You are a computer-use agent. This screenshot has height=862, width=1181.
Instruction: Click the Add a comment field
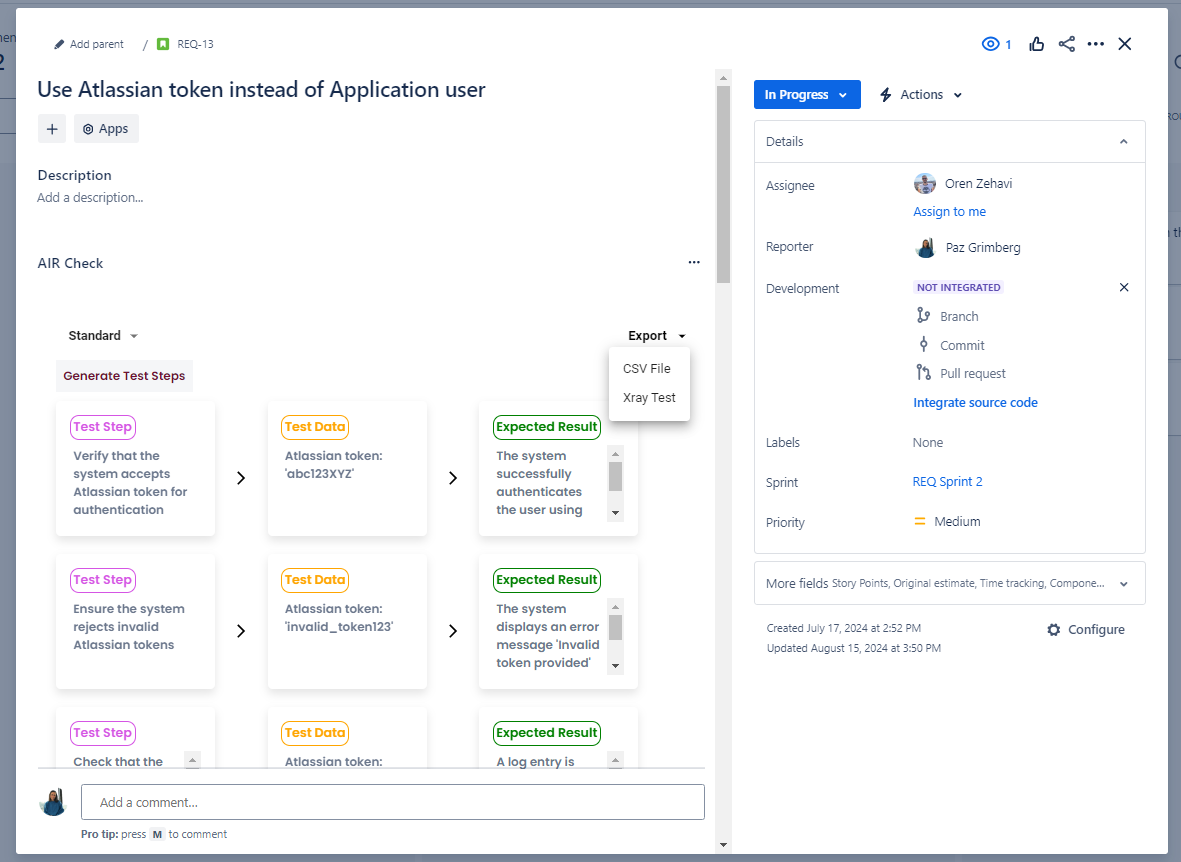[x=392, y=802]
